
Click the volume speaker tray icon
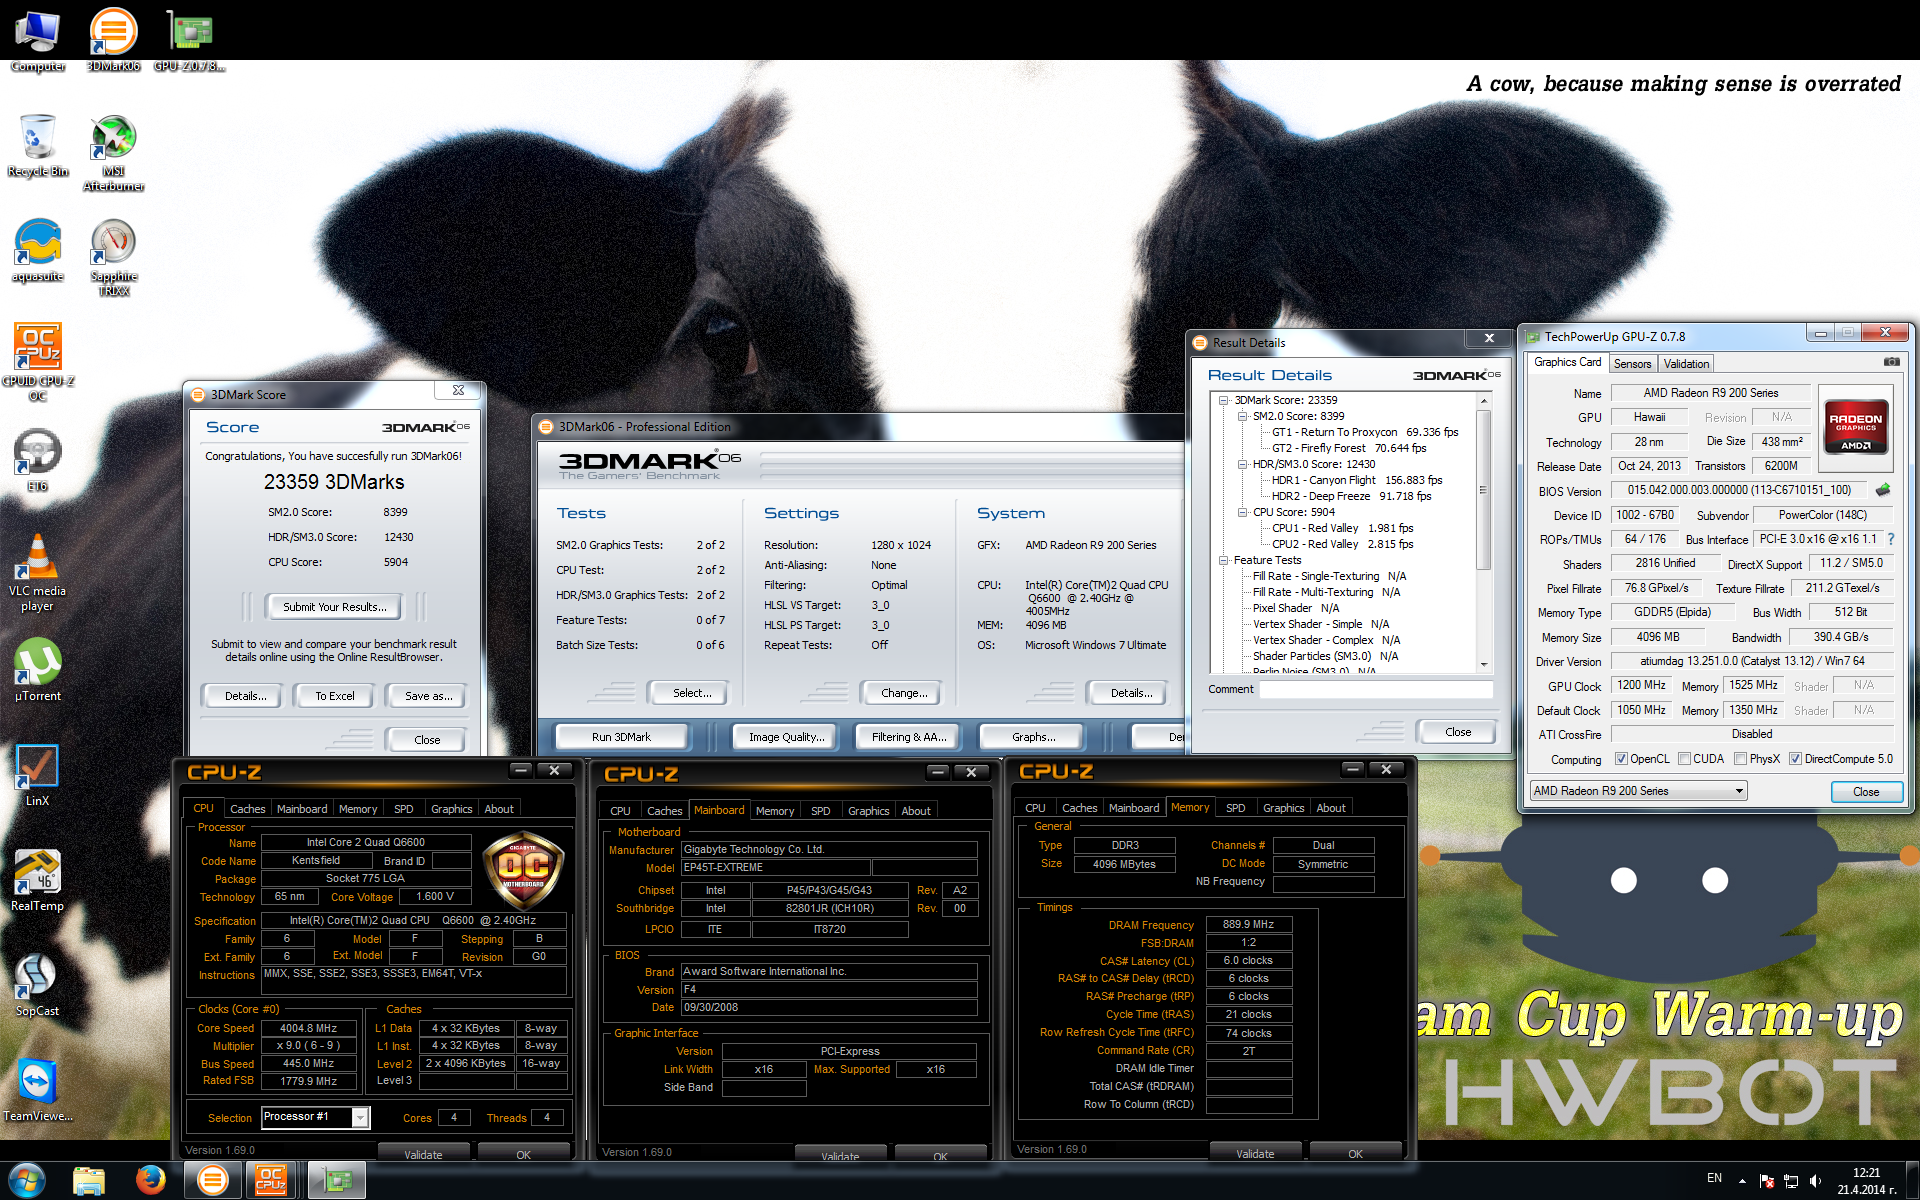1815,1181
